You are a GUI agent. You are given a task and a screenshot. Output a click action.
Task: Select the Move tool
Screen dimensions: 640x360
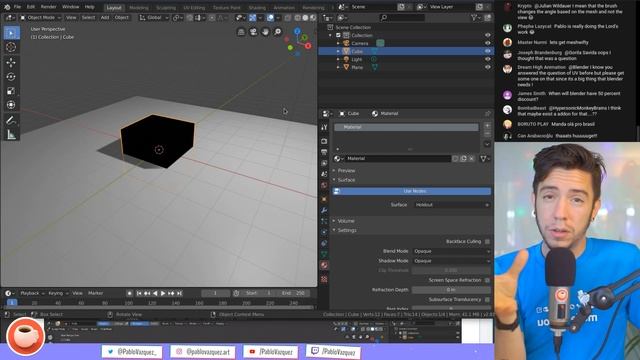(11, 62)
